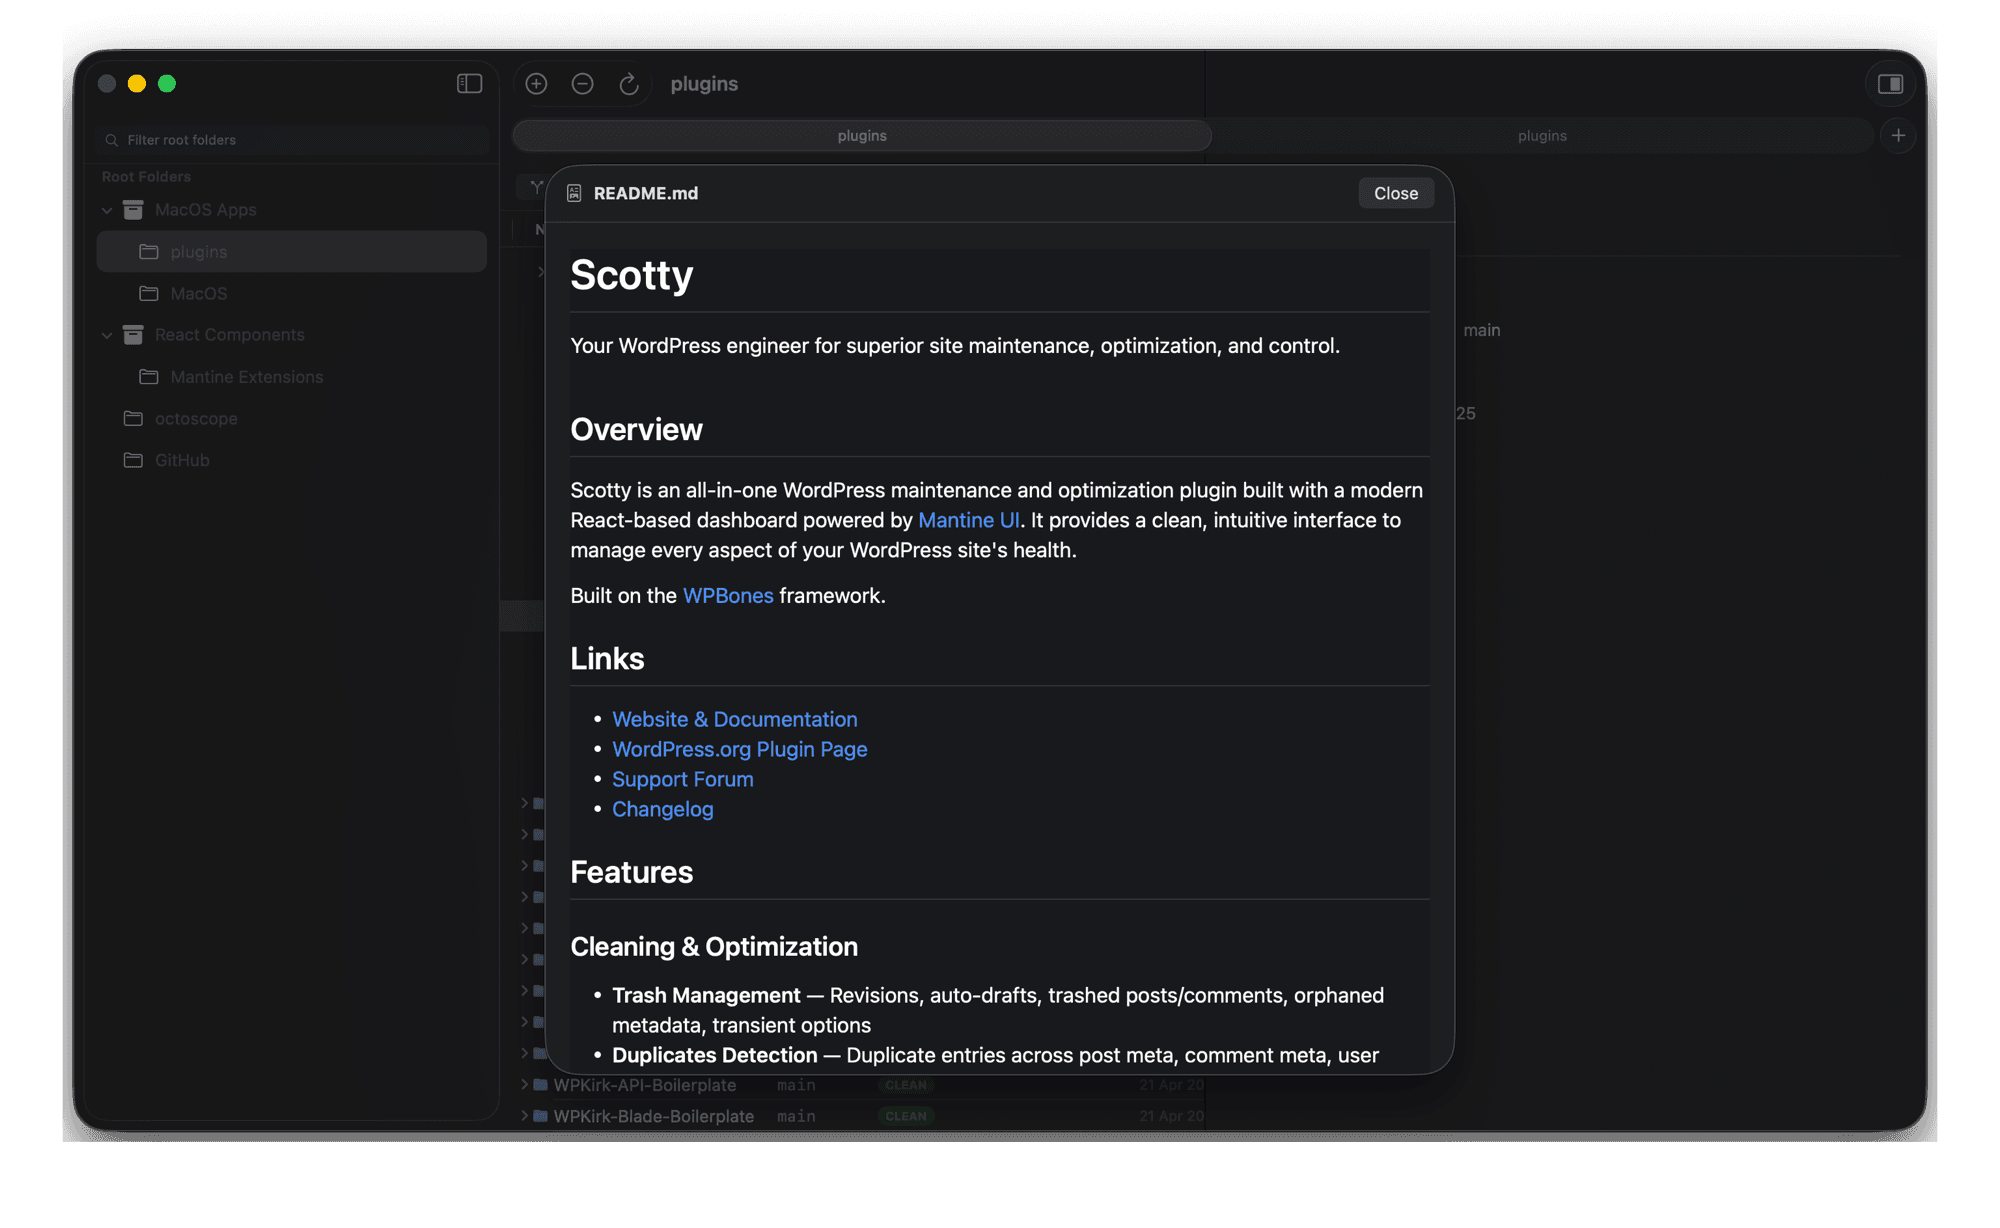2000x1228 pixels.
Task: Open the WordPress.org Plugin Page link
Action: coord(740,749)
